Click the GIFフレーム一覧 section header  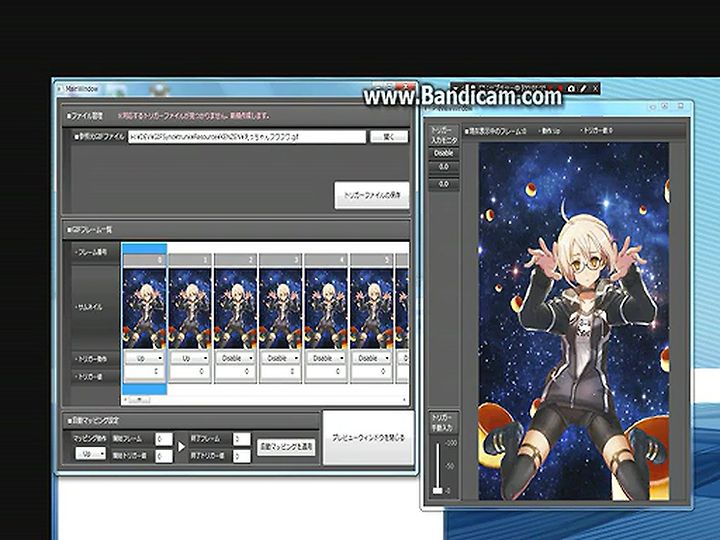pos(90,229)
